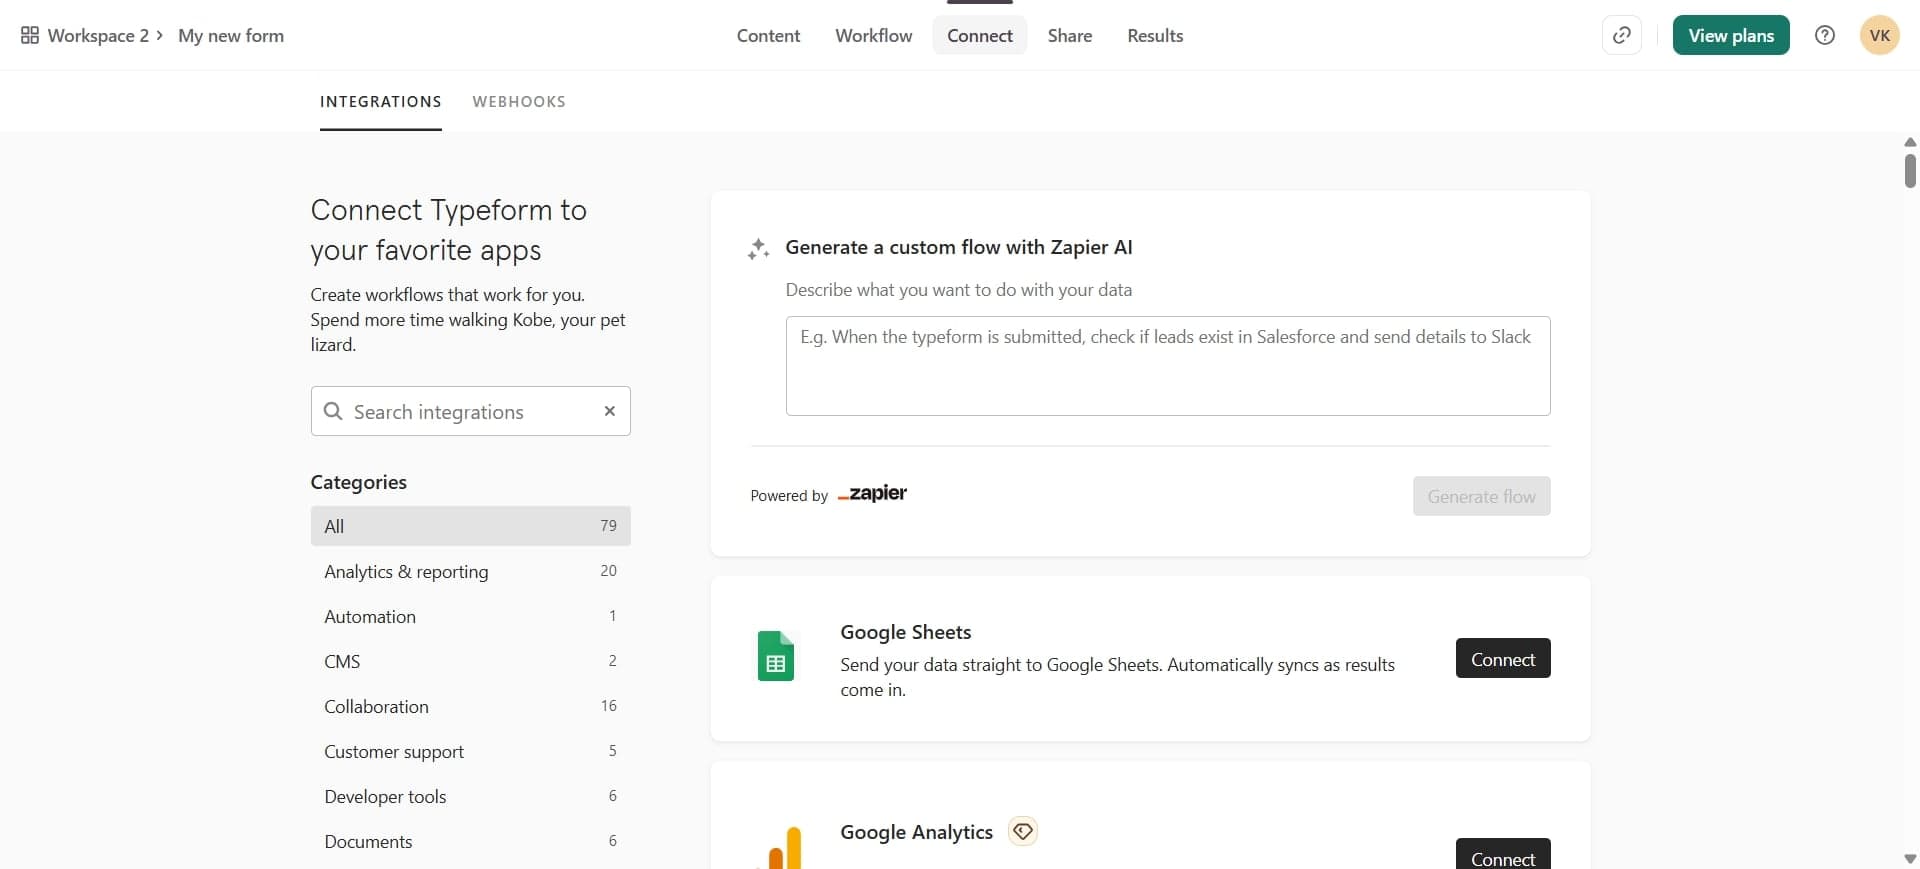Select the Automation category
This screenshot has width=1920, height=869.
(x=471, y=616)
